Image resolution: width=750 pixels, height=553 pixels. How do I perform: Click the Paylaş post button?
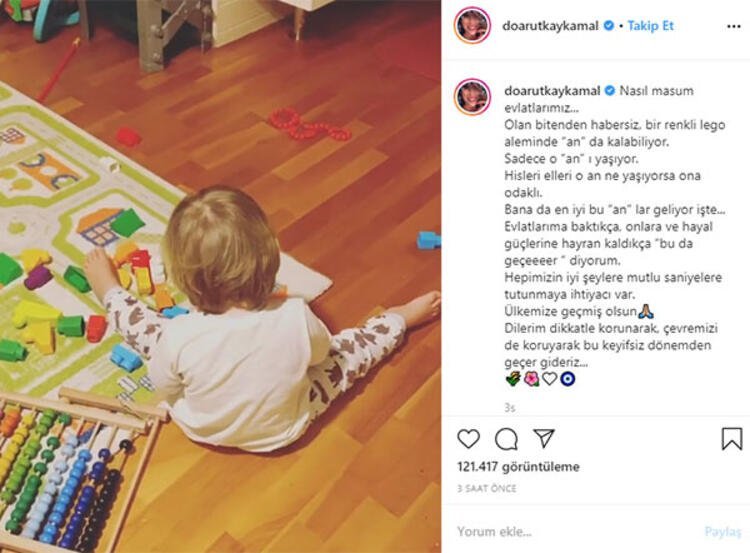(x=723, y=532)
